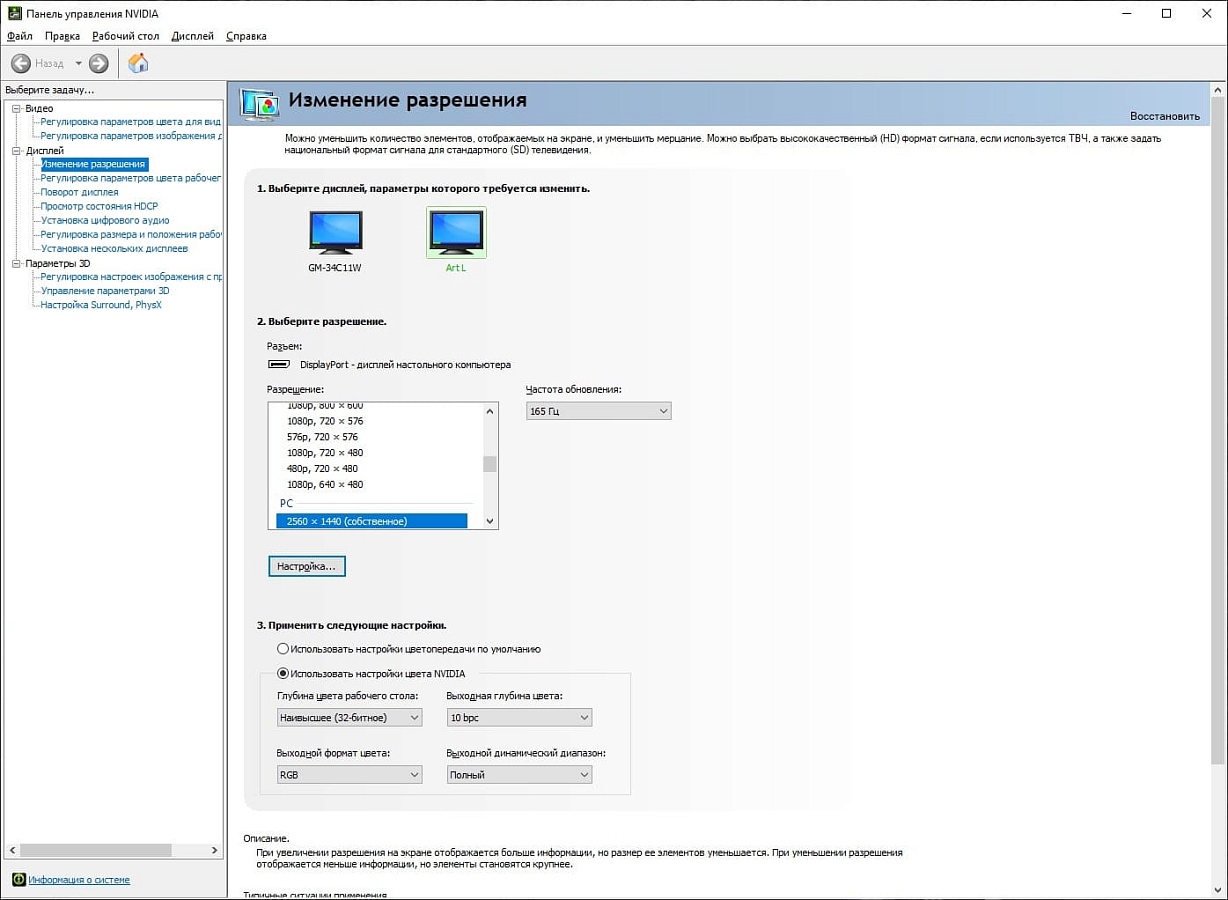The image size is (1228, 900).
Task: Select 1080p, 640 × 480 resolution
Action: point(325,485)
